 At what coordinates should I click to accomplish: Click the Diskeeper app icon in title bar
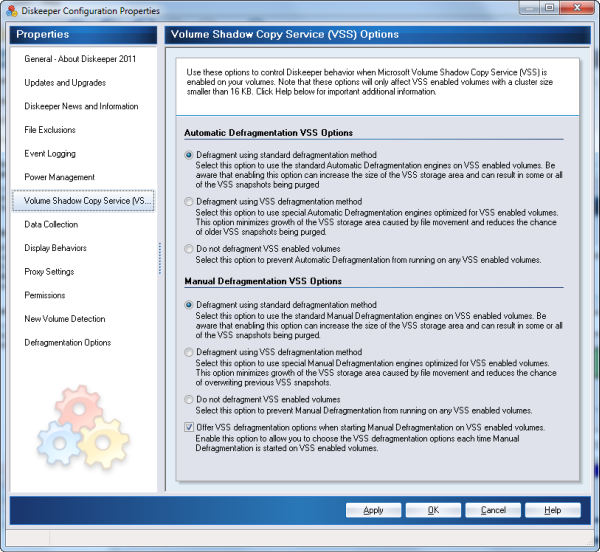11,11
